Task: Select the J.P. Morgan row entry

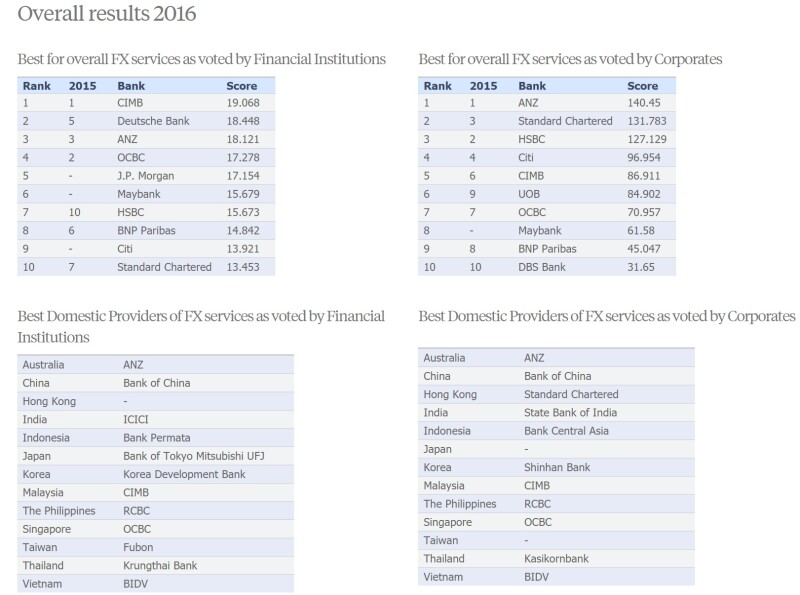Action: click(x=145, y=176)
